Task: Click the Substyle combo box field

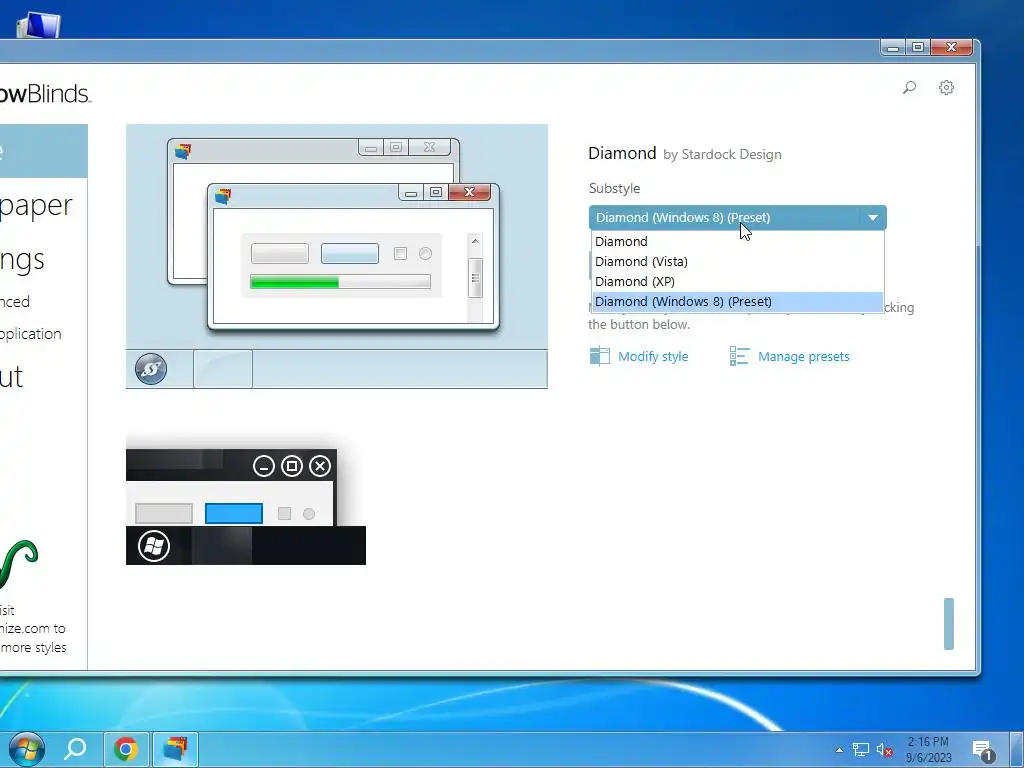Action: (737, 217)
